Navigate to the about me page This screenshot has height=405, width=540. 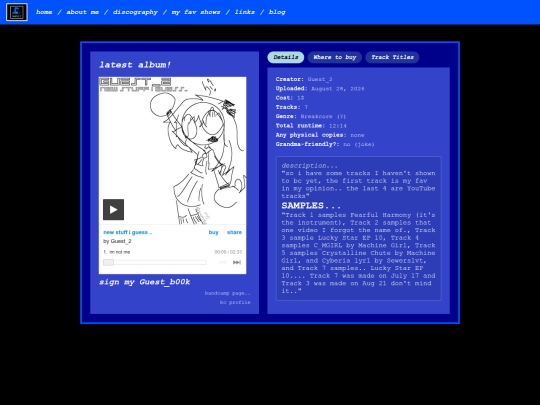point(83,12)
